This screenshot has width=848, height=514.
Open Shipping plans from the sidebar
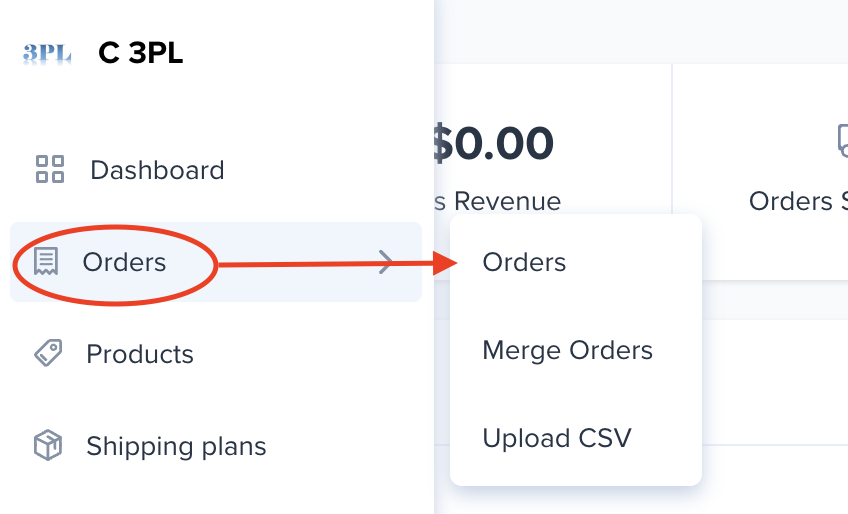(176, 445)
